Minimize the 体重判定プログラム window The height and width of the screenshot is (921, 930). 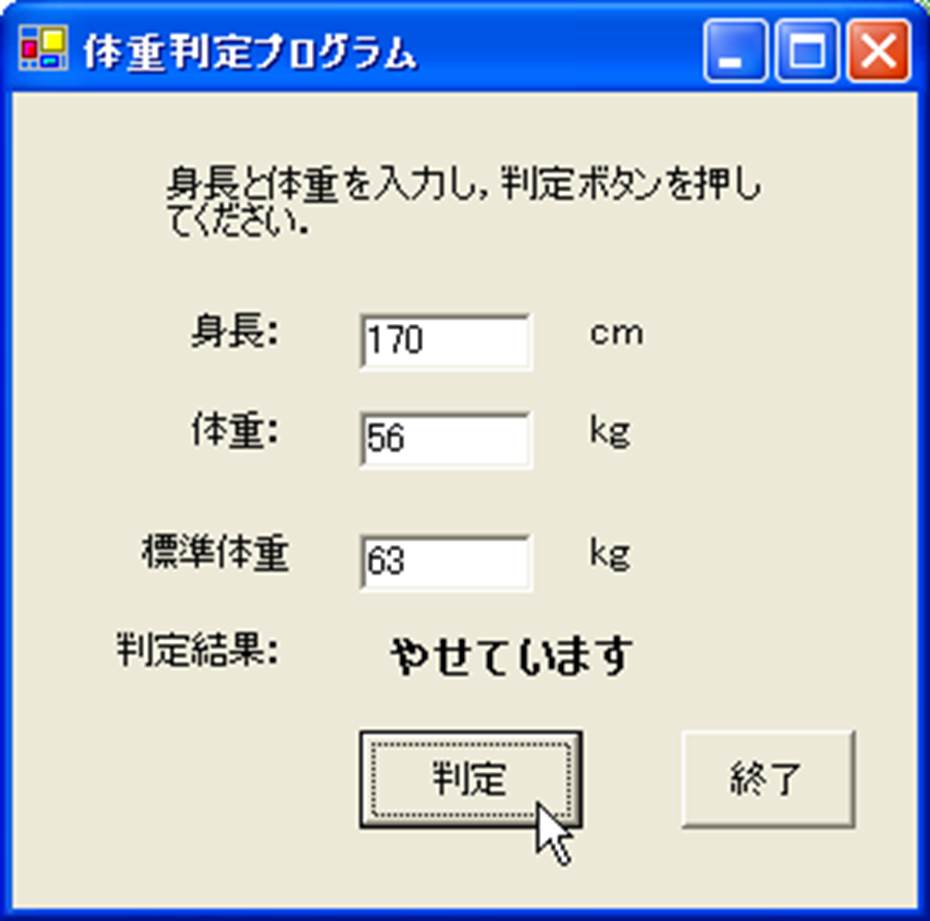point(734,50)
